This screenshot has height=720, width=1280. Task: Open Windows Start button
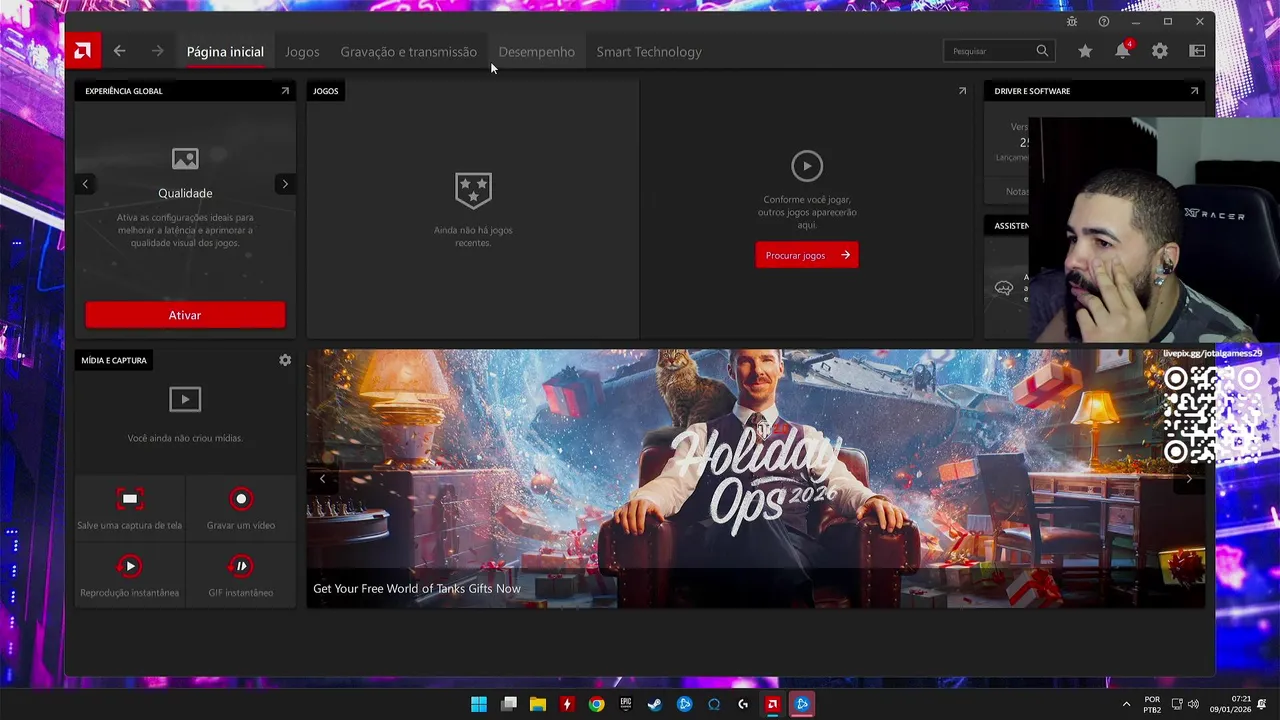[479, 704]
